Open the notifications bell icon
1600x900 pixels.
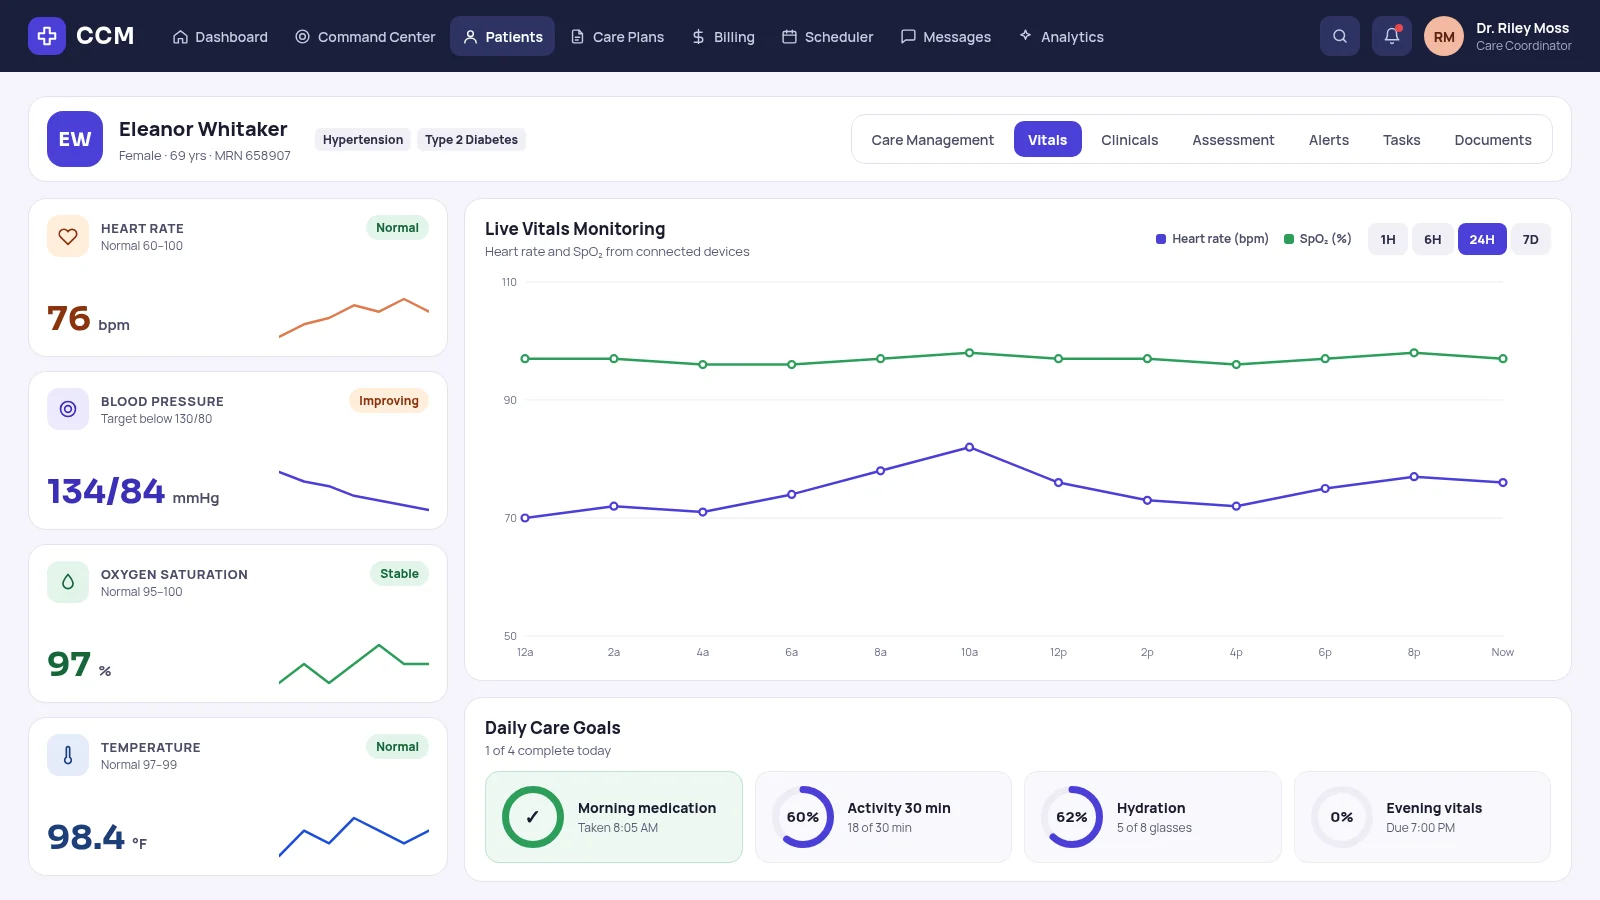coord(1392,36)
